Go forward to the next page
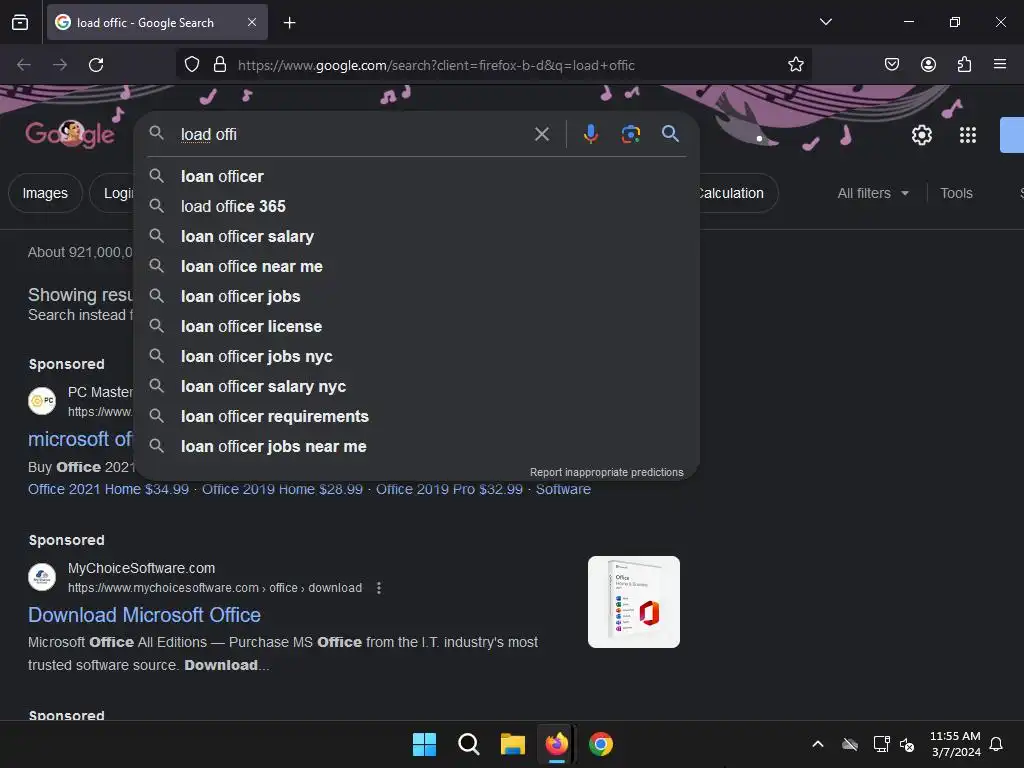 pyautogui.click(x=60, y=65)
